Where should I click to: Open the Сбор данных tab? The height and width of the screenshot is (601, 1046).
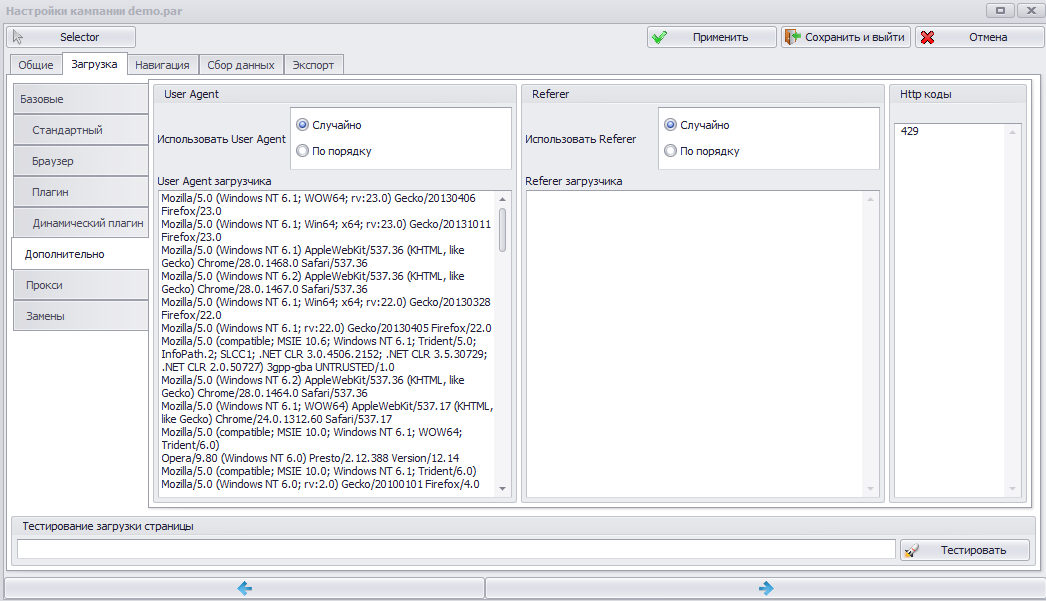point(241,65)
